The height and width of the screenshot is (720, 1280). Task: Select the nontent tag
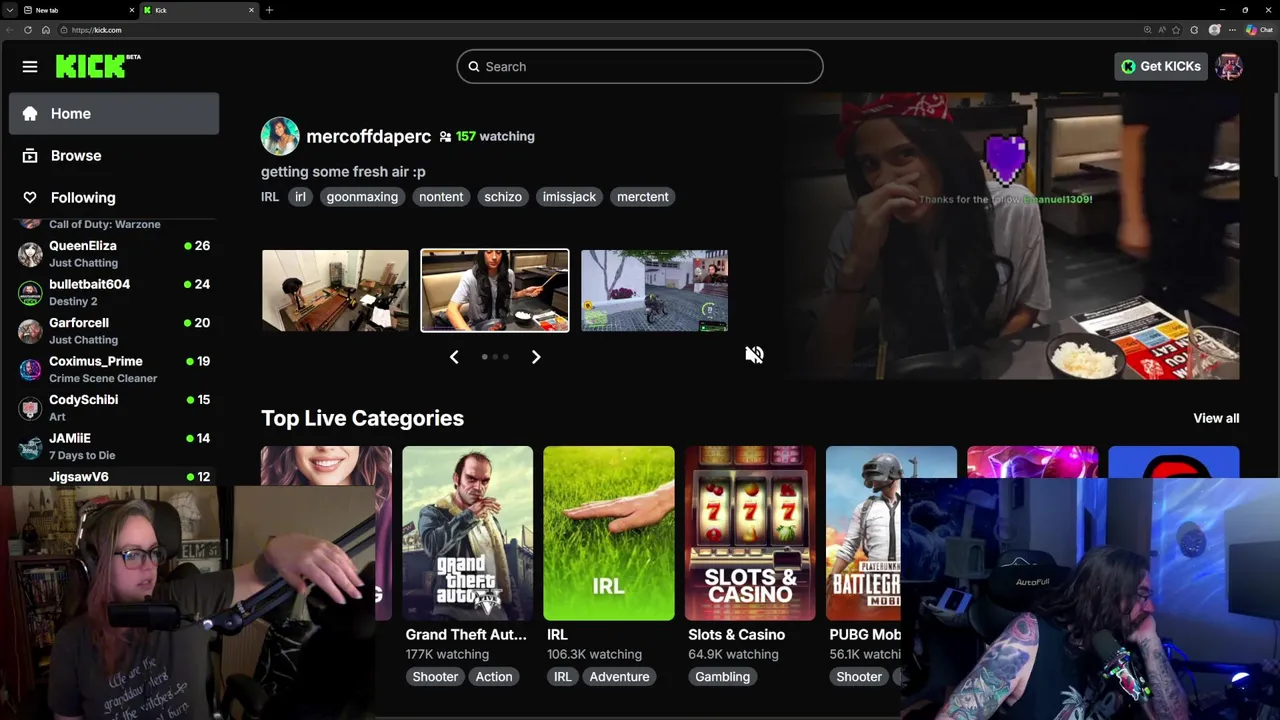441,197
